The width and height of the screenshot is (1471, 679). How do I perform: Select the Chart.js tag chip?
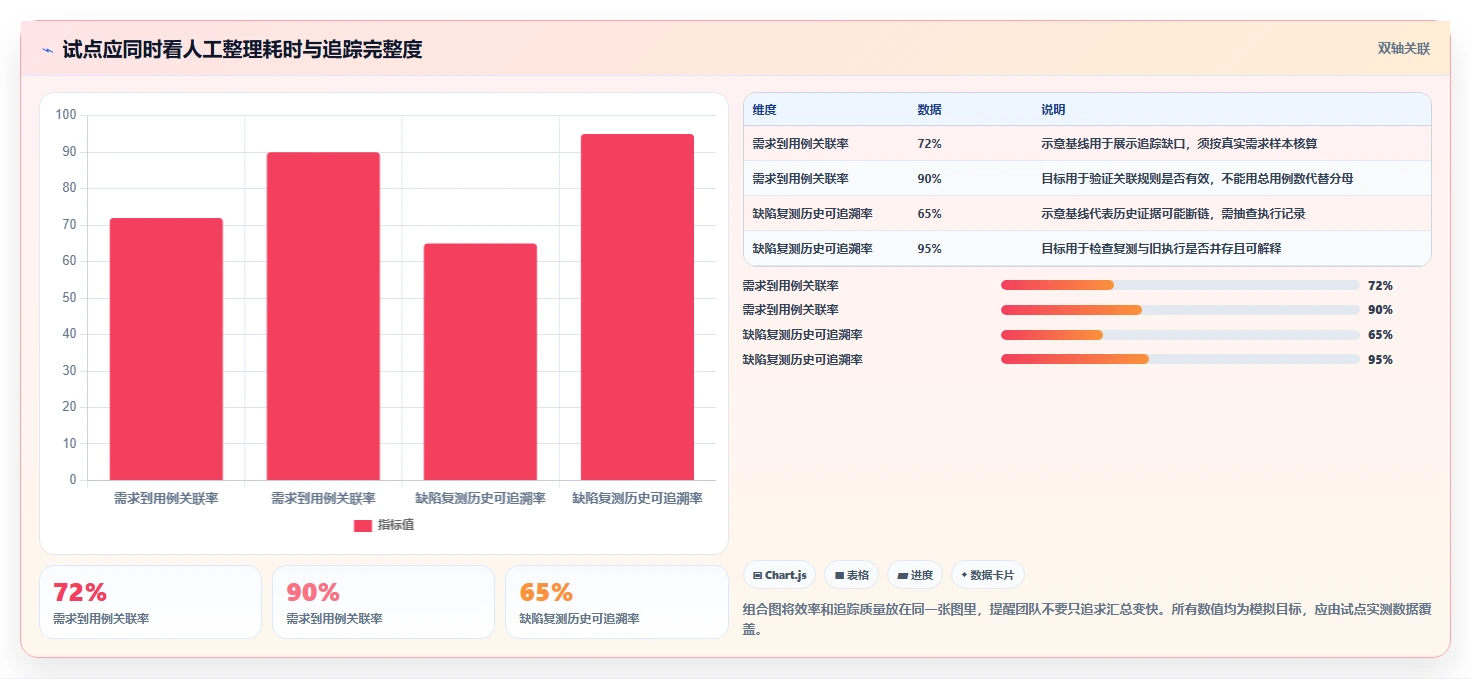(x=779, y=575)
